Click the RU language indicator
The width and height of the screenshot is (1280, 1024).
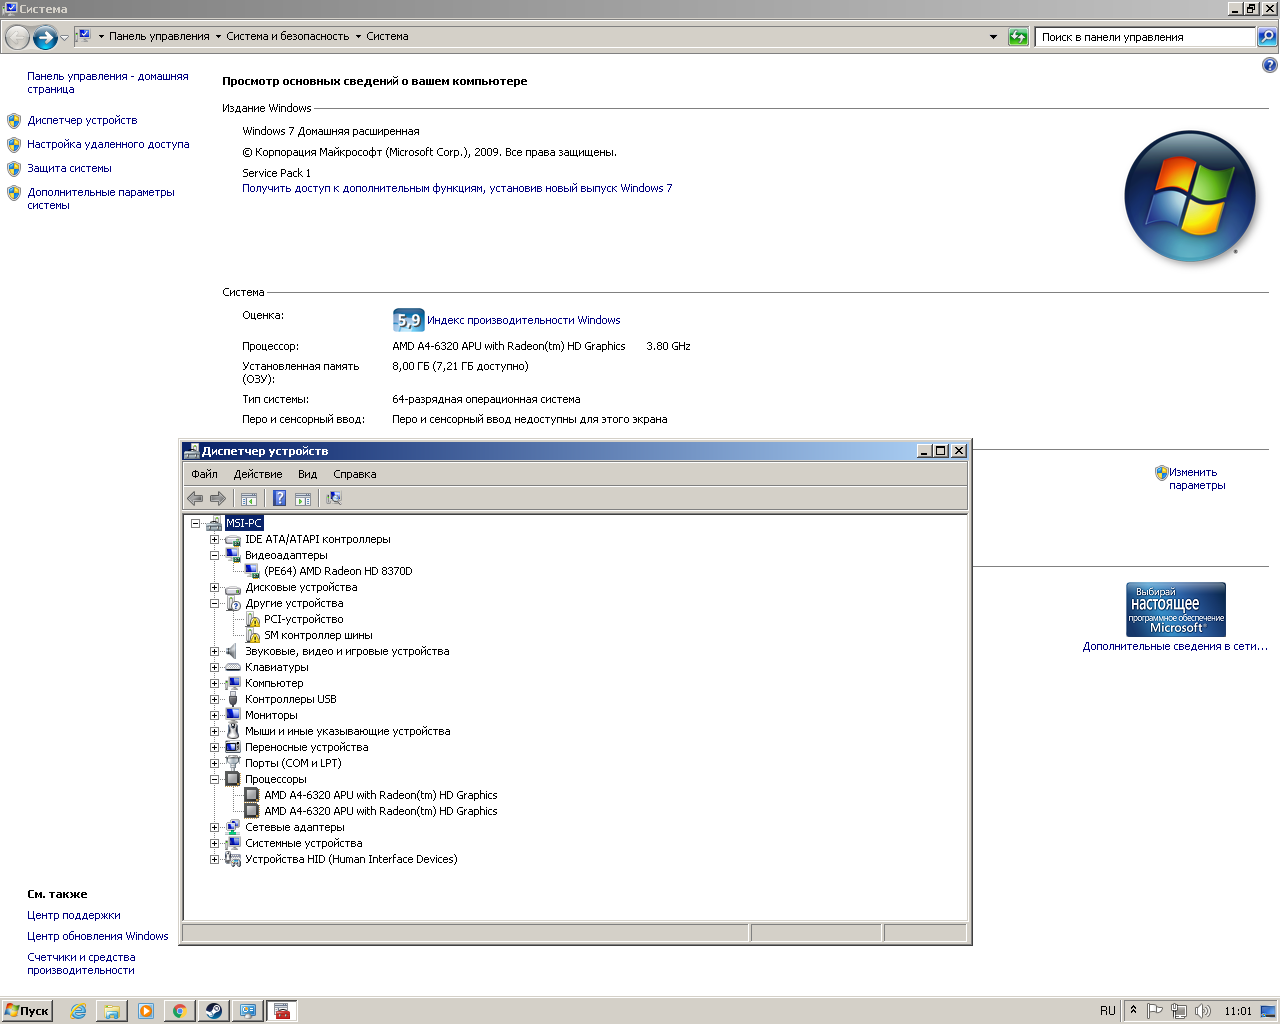click(1108, 1011)
